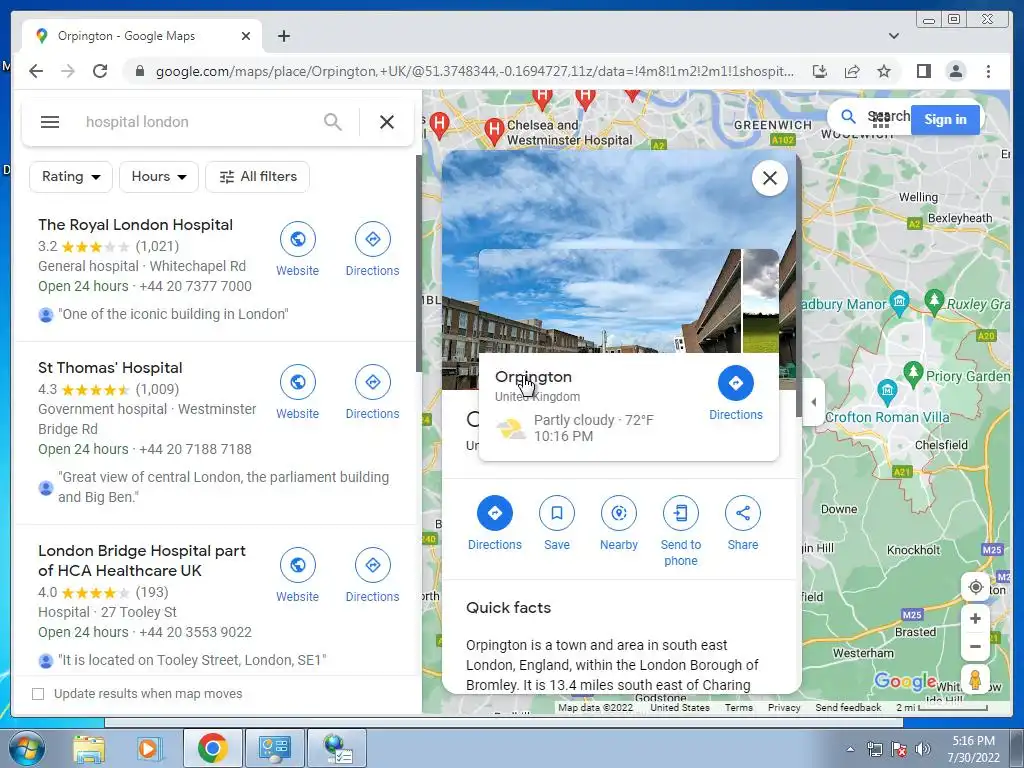
Task: Close the Orpington place card
Action: click(770, 178)
